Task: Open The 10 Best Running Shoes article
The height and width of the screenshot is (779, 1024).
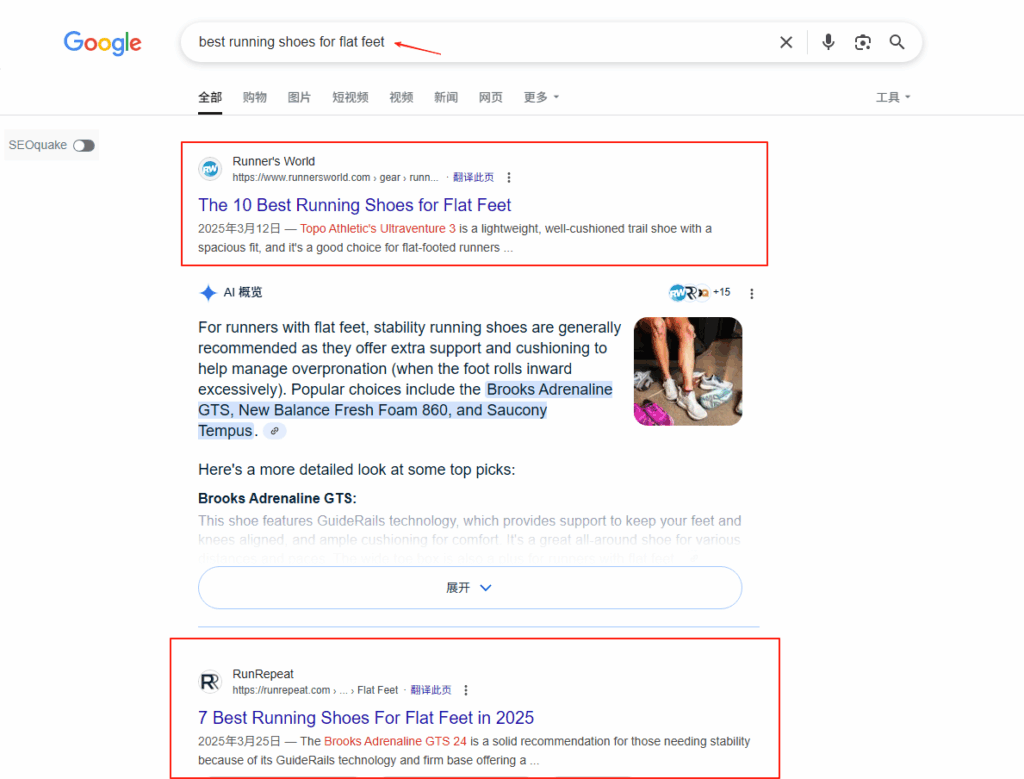Action: (354, 205)
